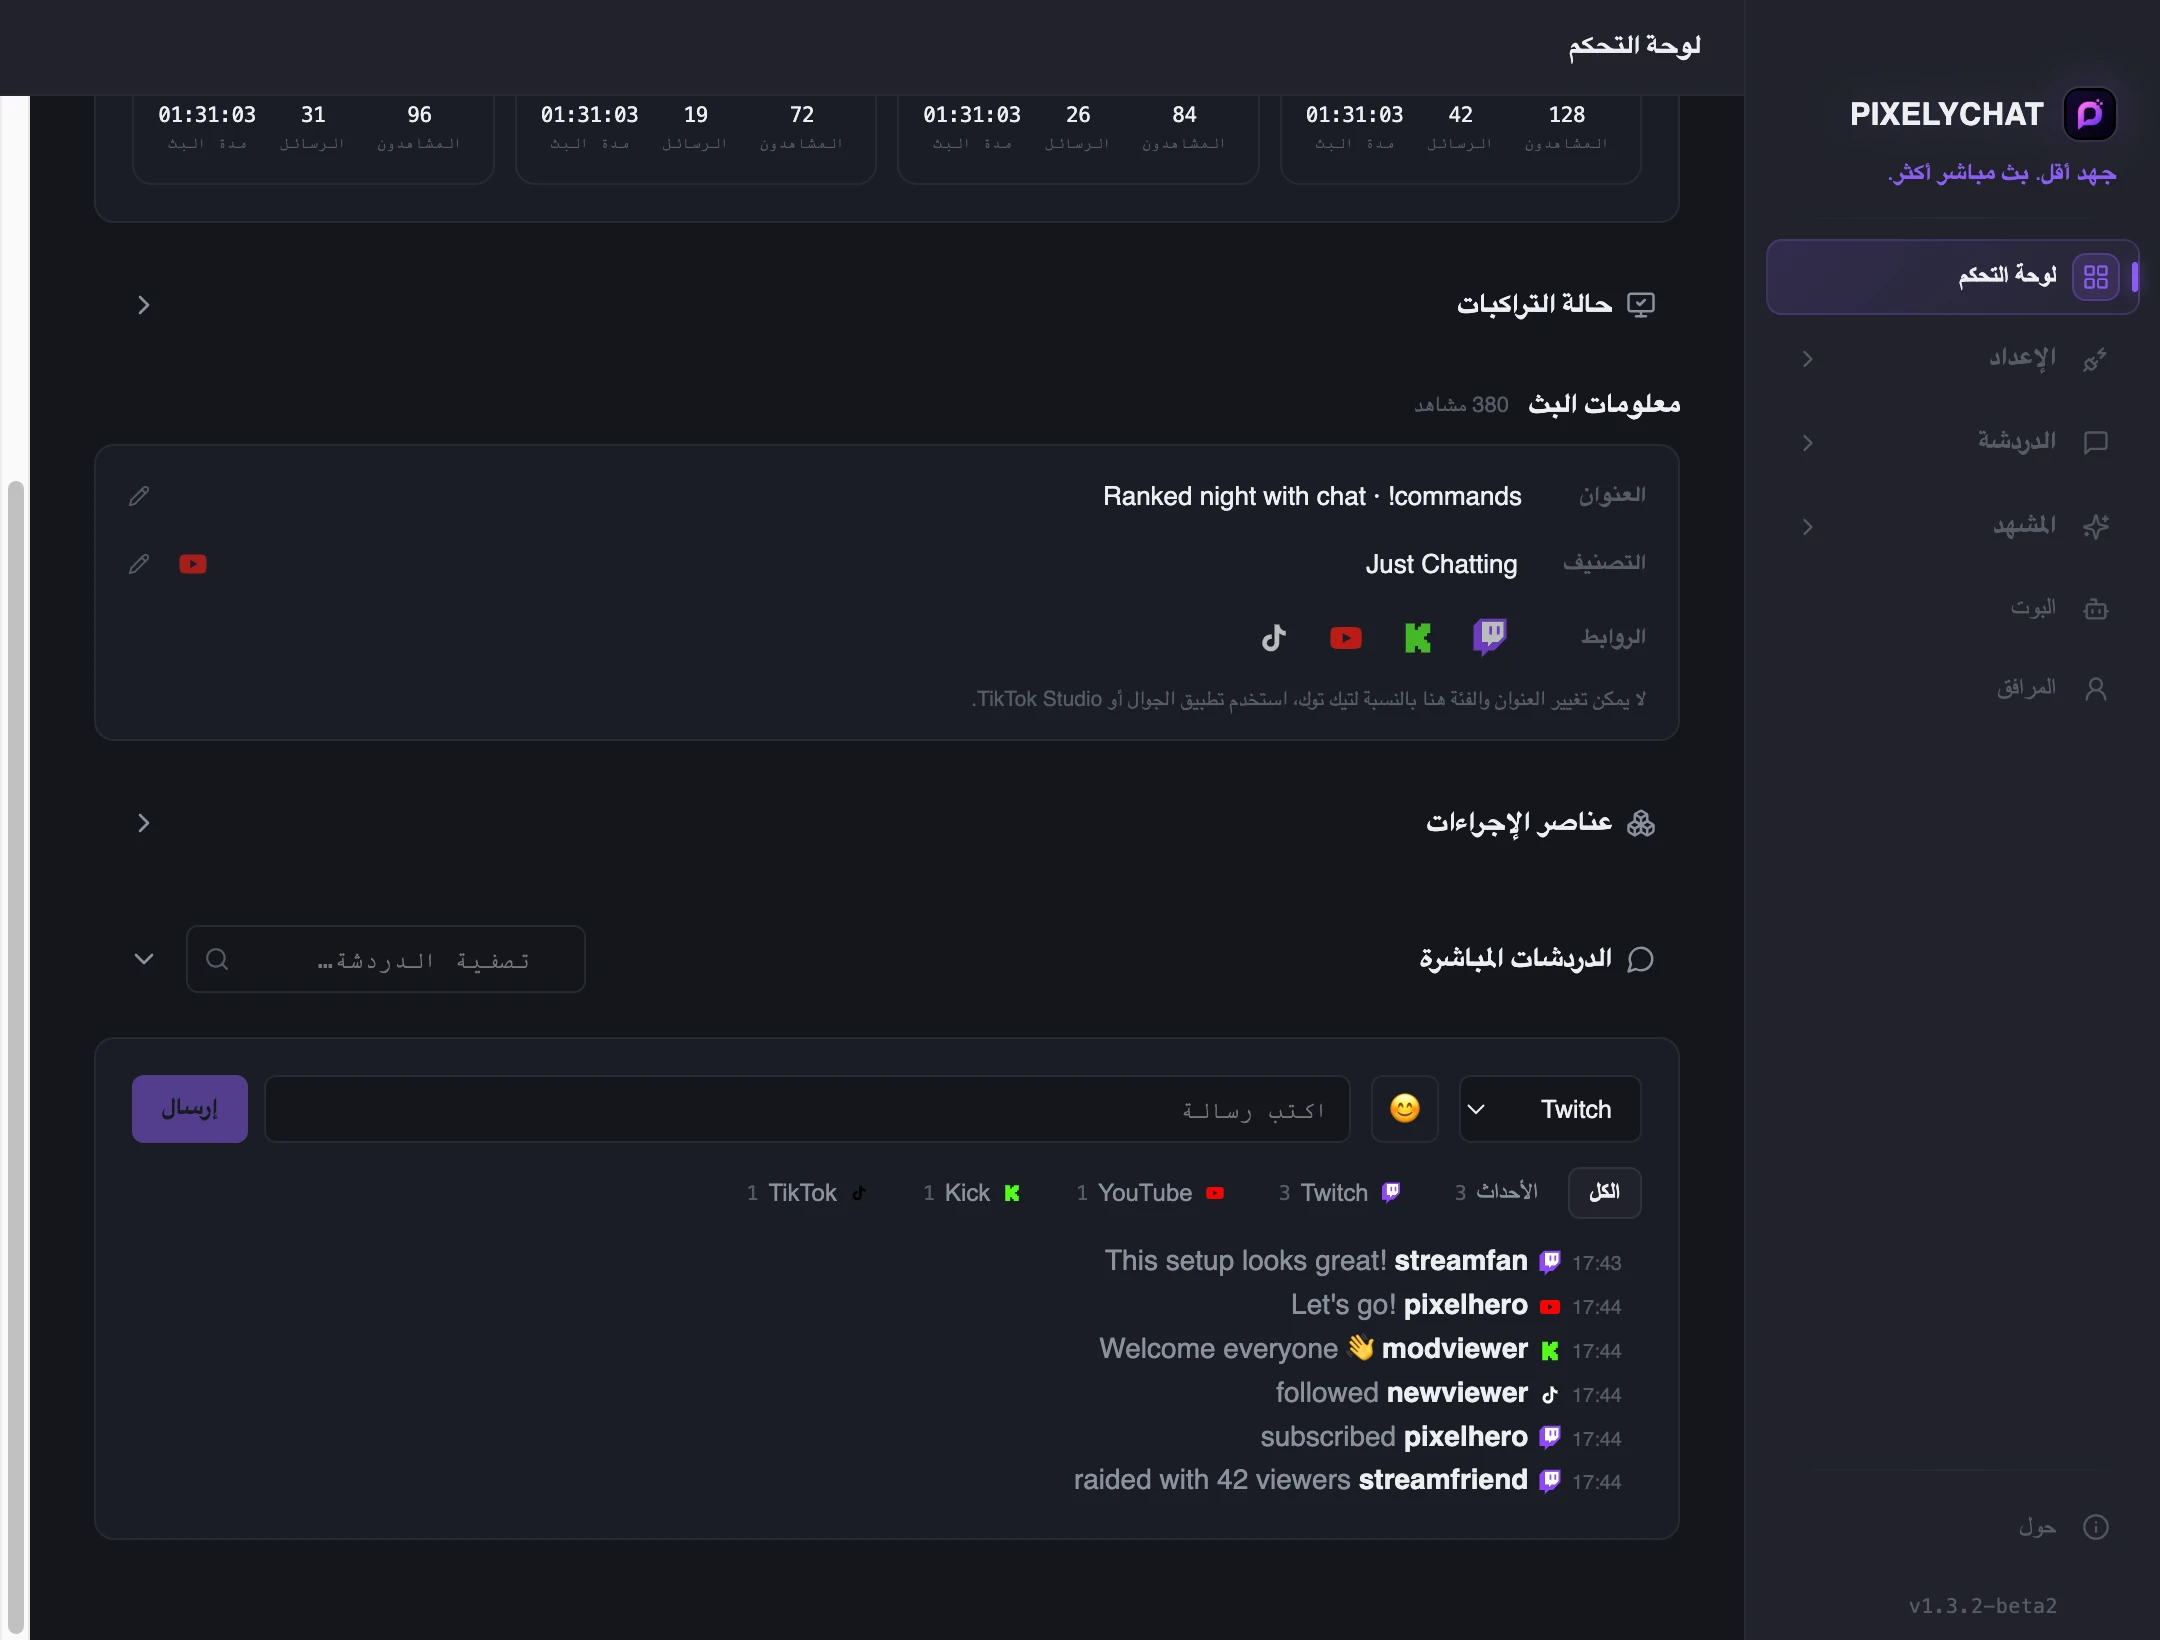Focus the chat filter search field

coord(386,959)
